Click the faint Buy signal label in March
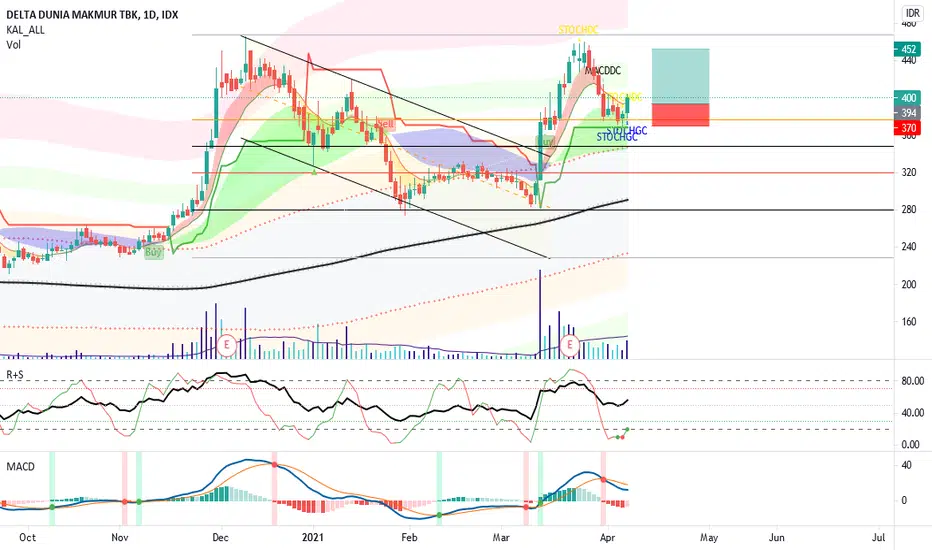932x550 pixels. tap(545, 142)
